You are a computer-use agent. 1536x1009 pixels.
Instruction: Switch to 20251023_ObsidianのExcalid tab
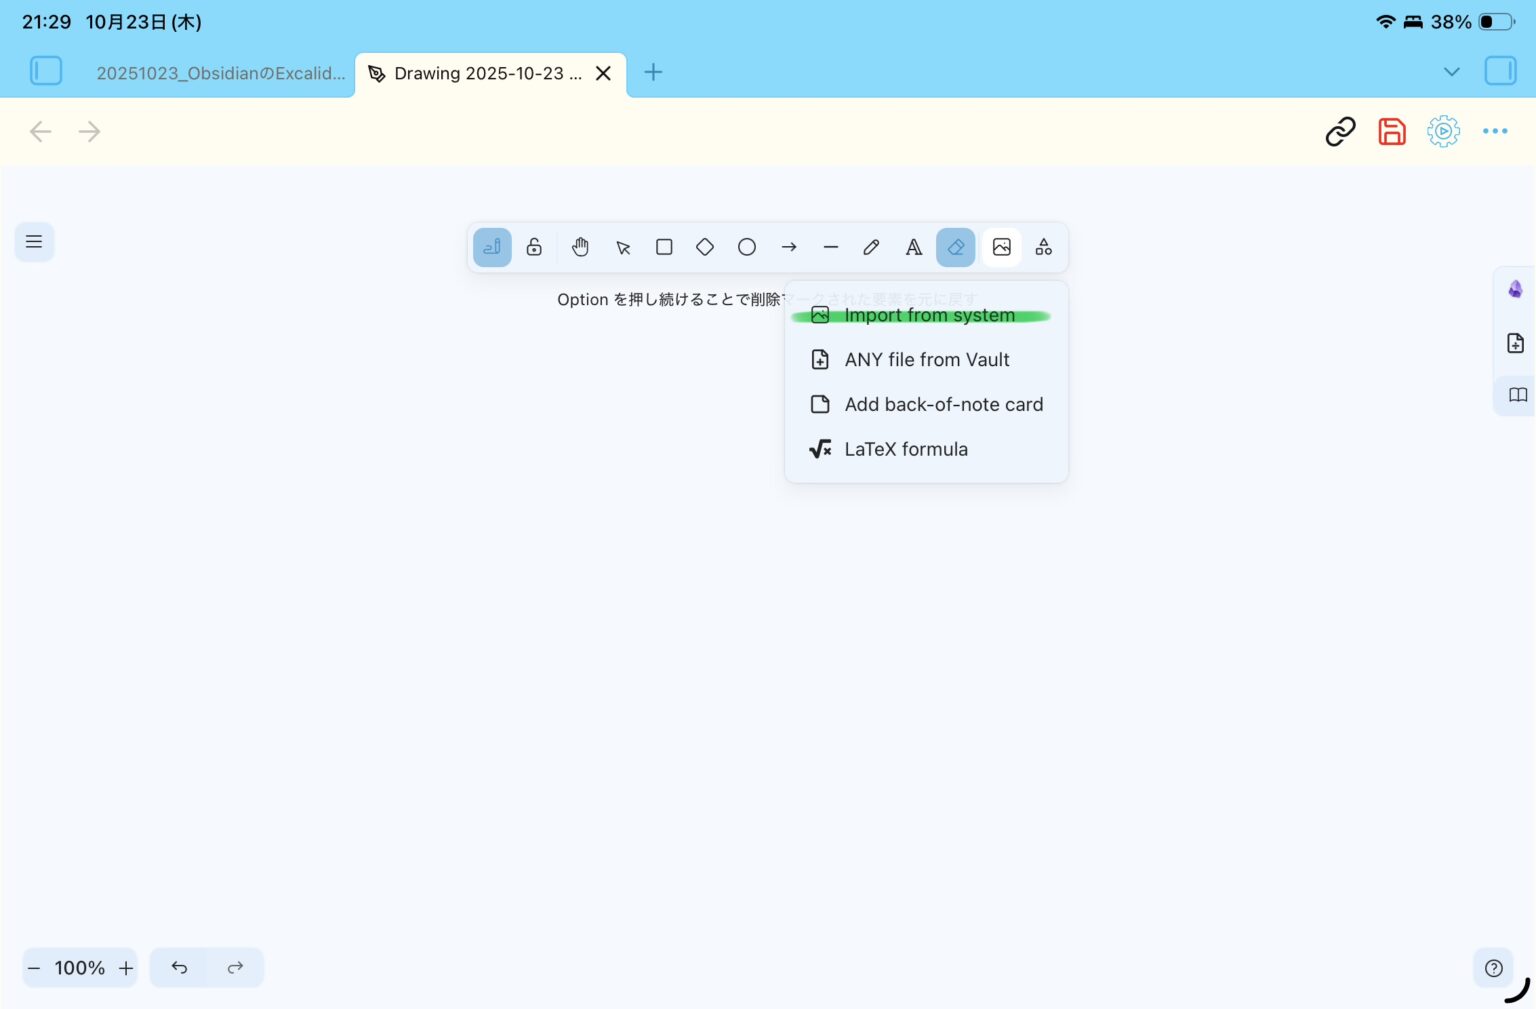[x=220, y=73]
